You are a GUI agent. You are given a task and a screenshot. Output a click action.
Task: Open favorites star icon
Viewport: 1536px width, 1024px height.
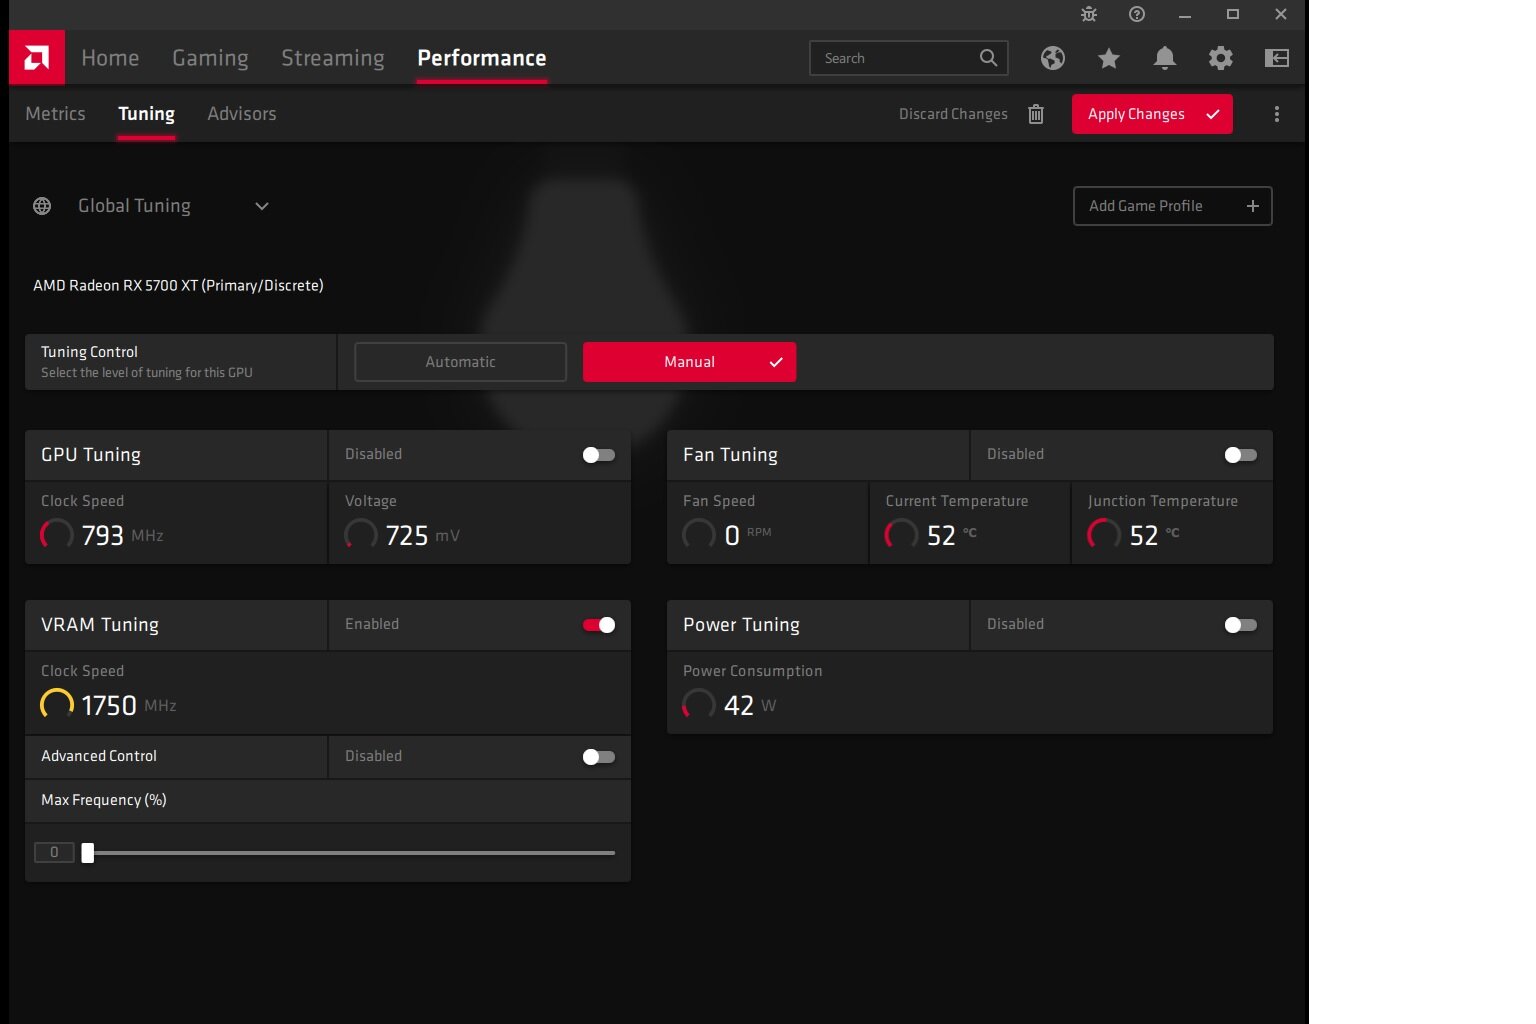[x=1109, y=58]
